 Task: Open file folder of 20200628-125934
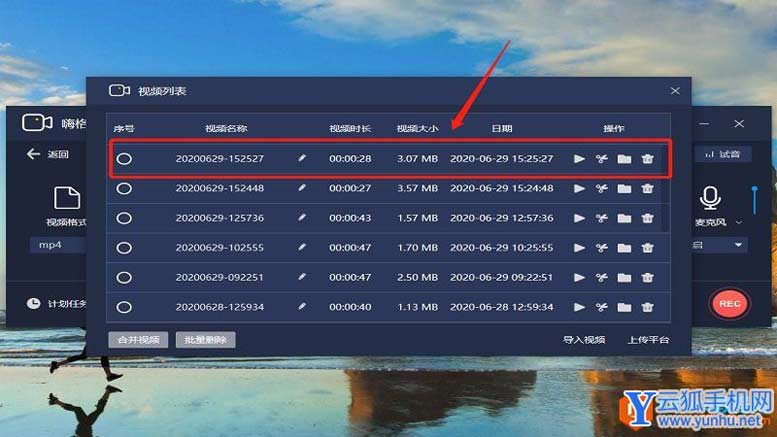[x=624, y=307]
